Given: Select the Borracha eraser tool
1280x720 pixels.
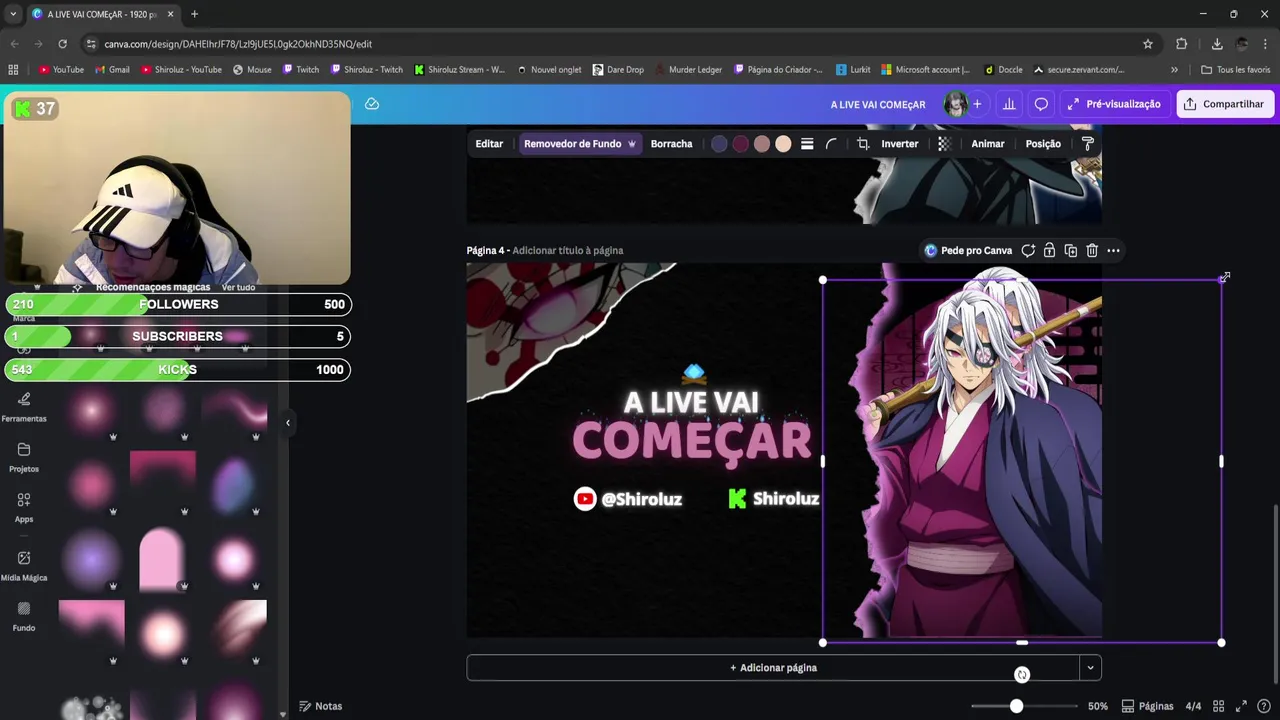Looking at the screenshot, I should [671, 144].
